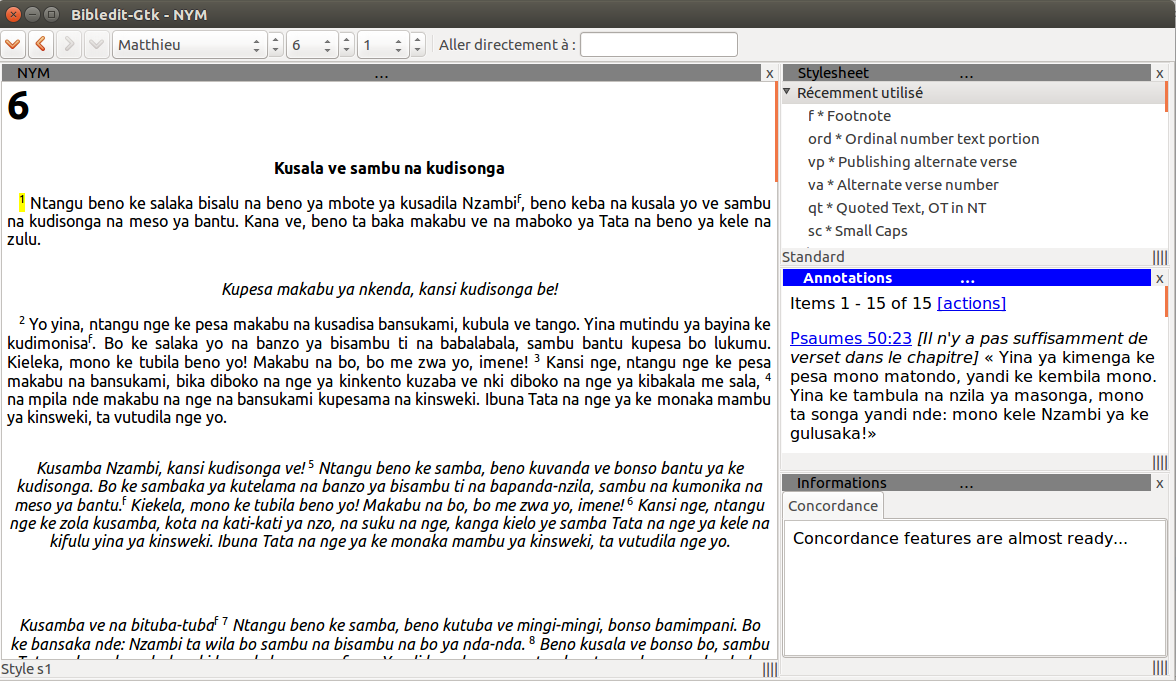Switch to the Concordance tab
The width and height of the screenshot is (1176, 681).
click(x=832, y=506)
